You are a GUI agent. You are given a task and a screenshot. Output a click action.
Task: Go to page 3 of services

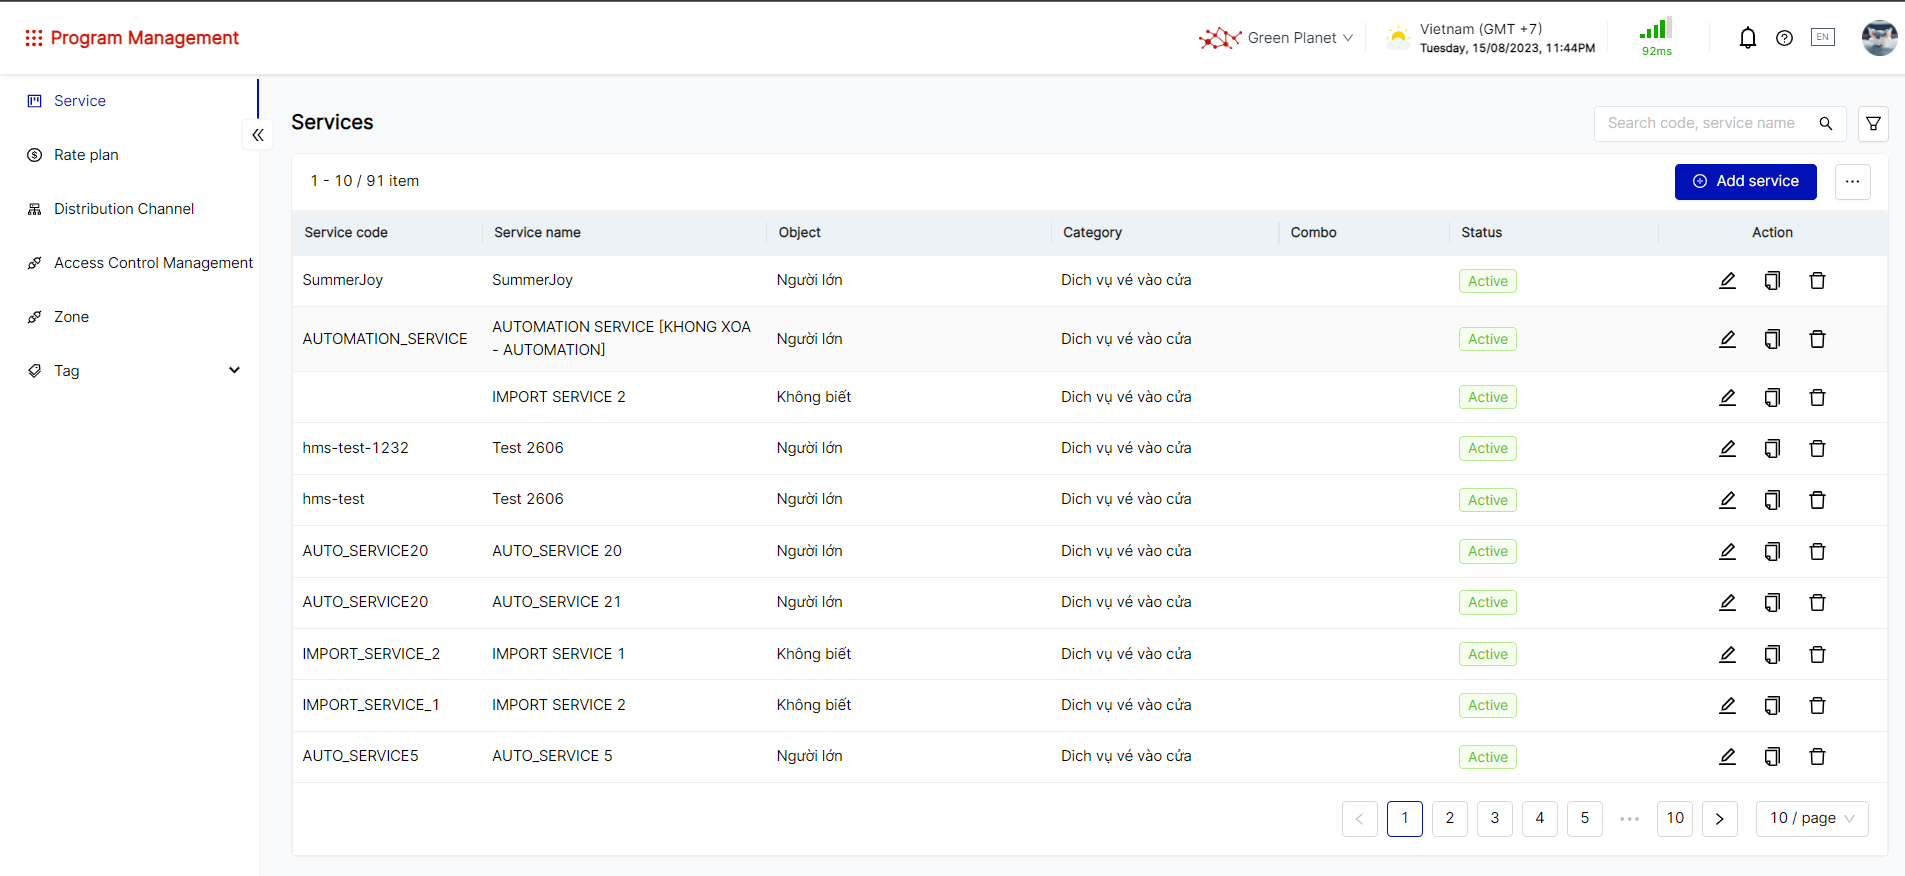point(1494,818)
